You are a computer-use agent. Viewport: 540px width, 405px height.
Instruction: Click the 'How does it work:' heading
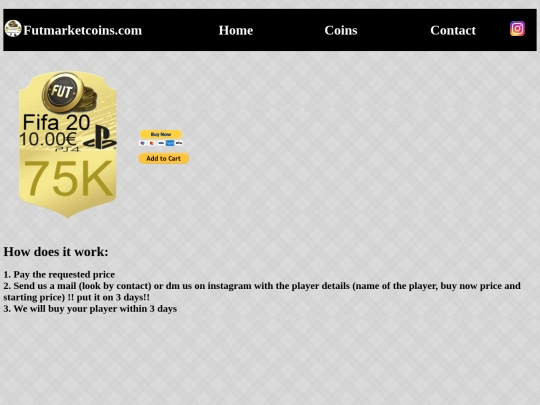click(56, 251)
